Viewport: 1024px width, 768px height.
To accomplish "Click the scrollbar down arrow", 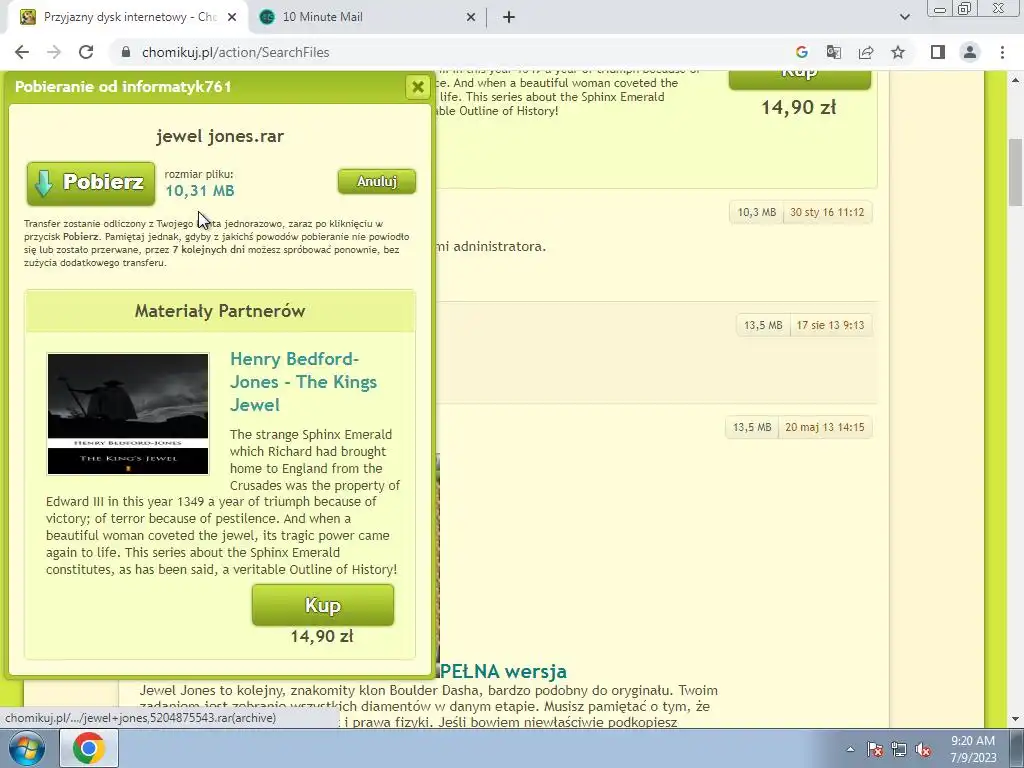I will [1015, 720].
